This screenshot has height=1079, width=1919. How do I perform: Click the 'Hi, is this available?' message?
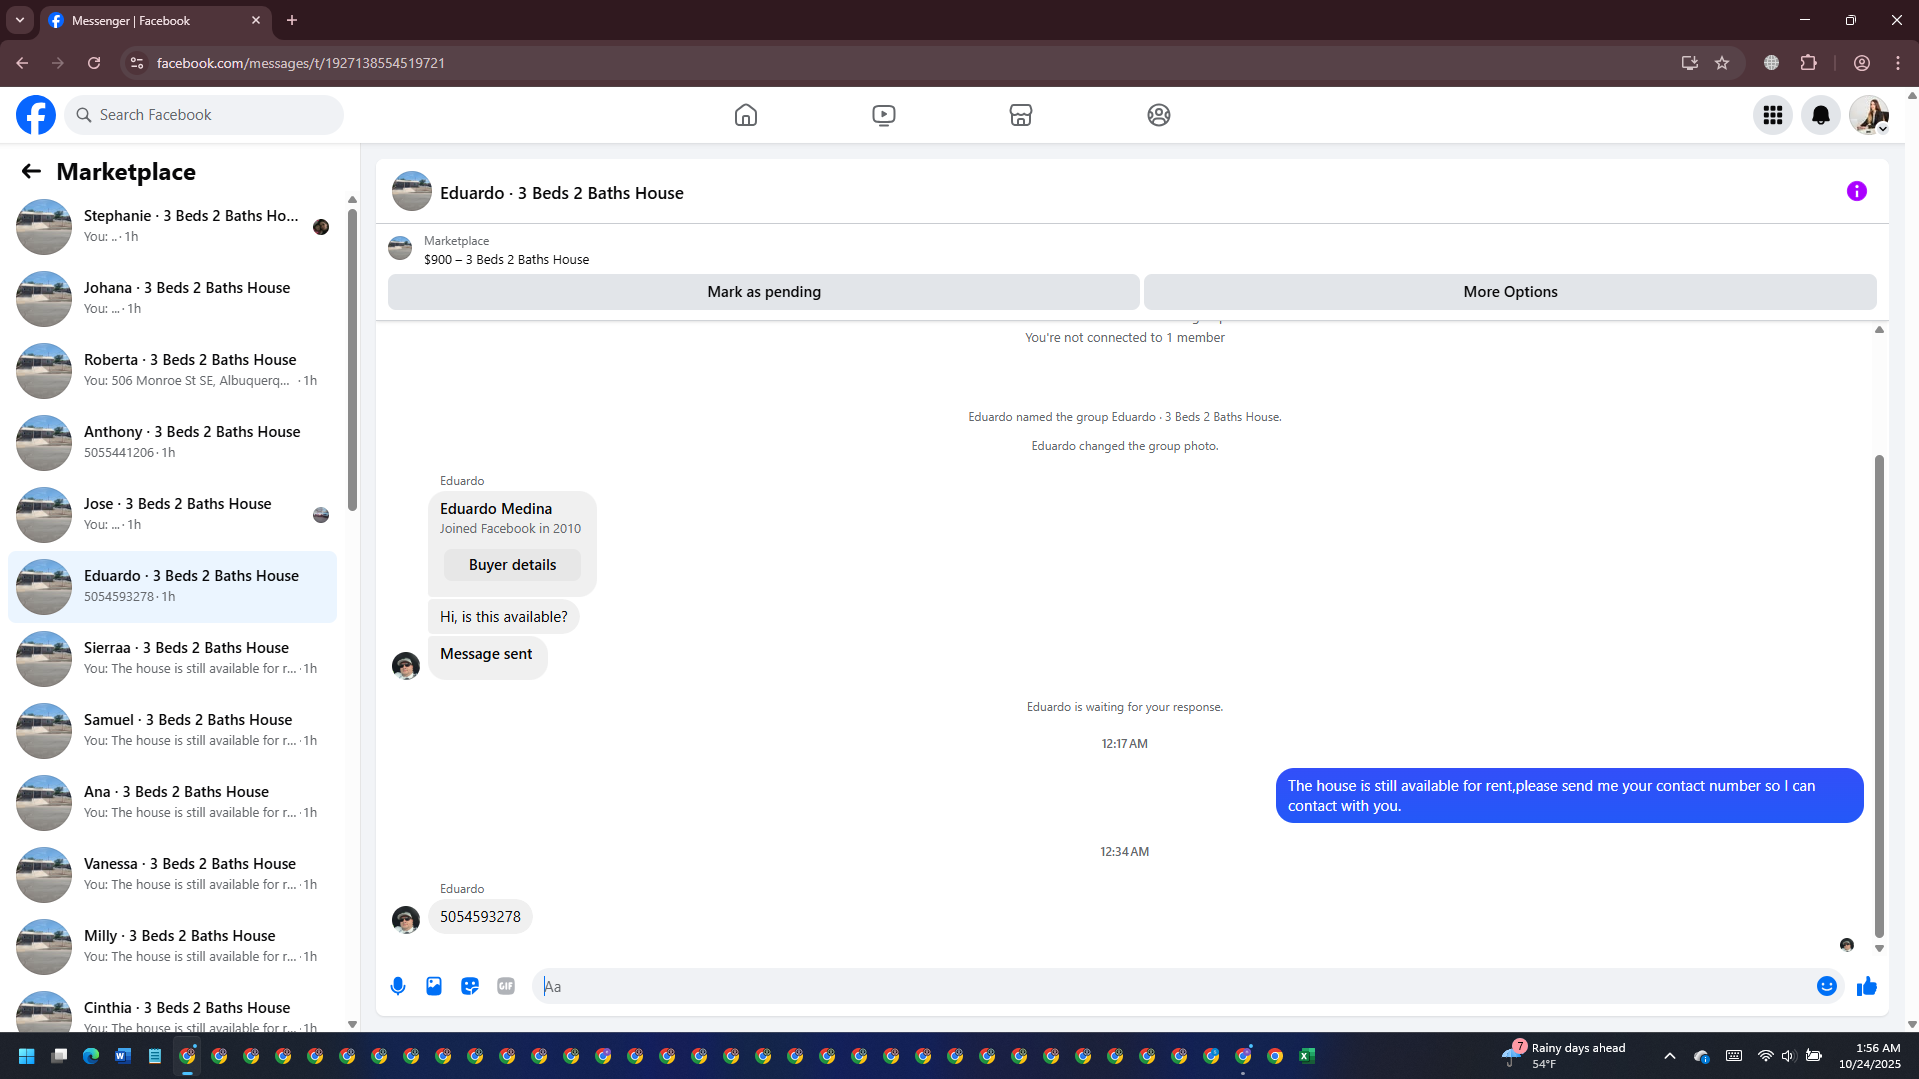coord(503,617)
